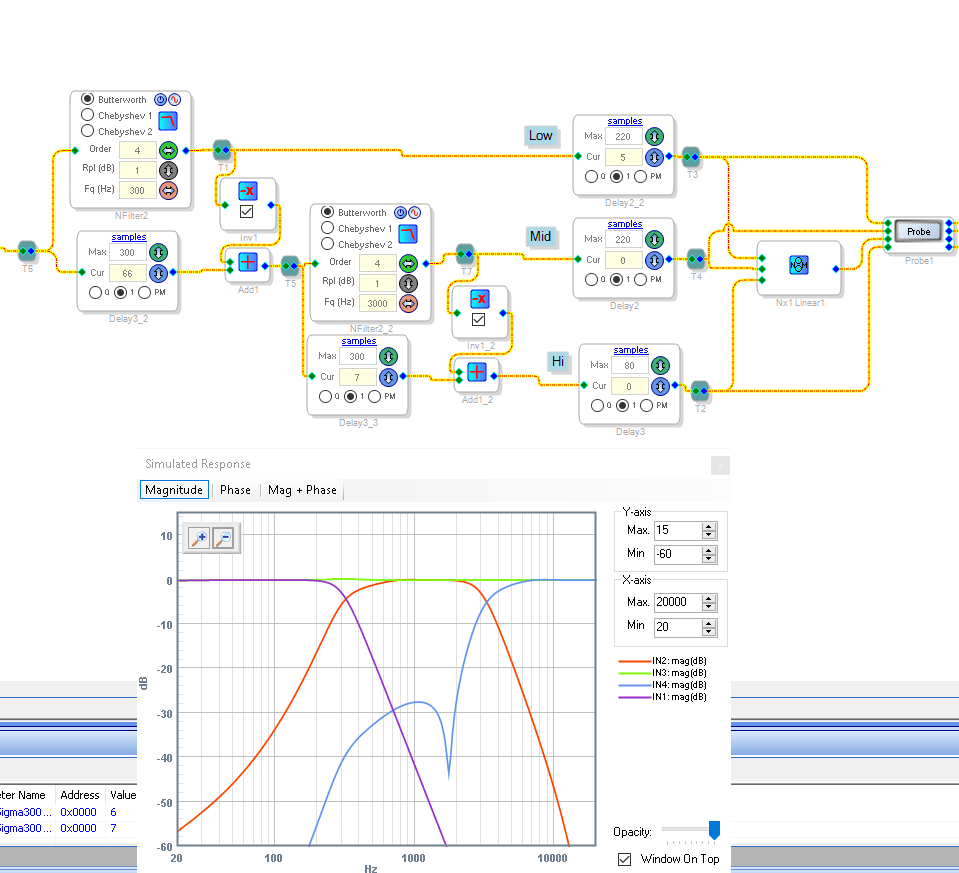The height and width of the screenshot is (873, 959).
Task: Decrease the X-axis Min value with down arrow
Action: 709,631
